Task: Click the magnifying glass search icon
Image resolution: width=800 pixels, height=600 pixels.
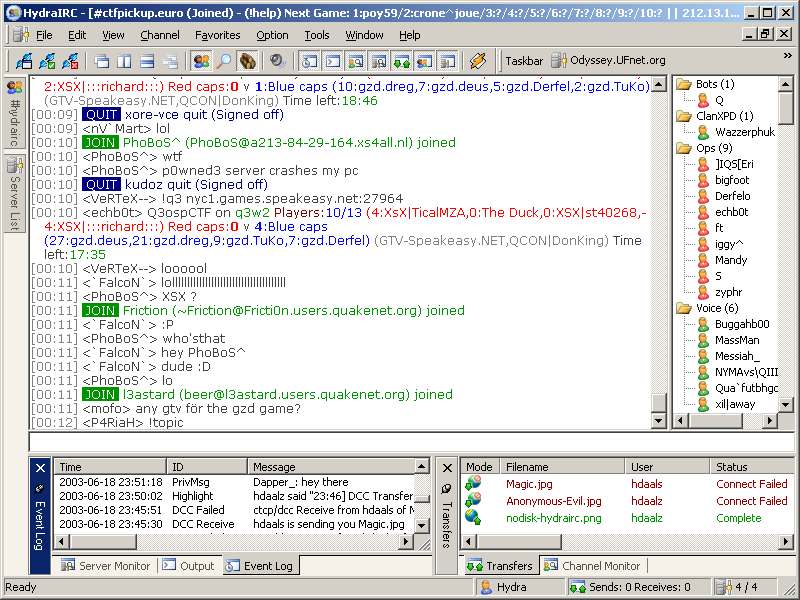Action: tap(224, 61)
